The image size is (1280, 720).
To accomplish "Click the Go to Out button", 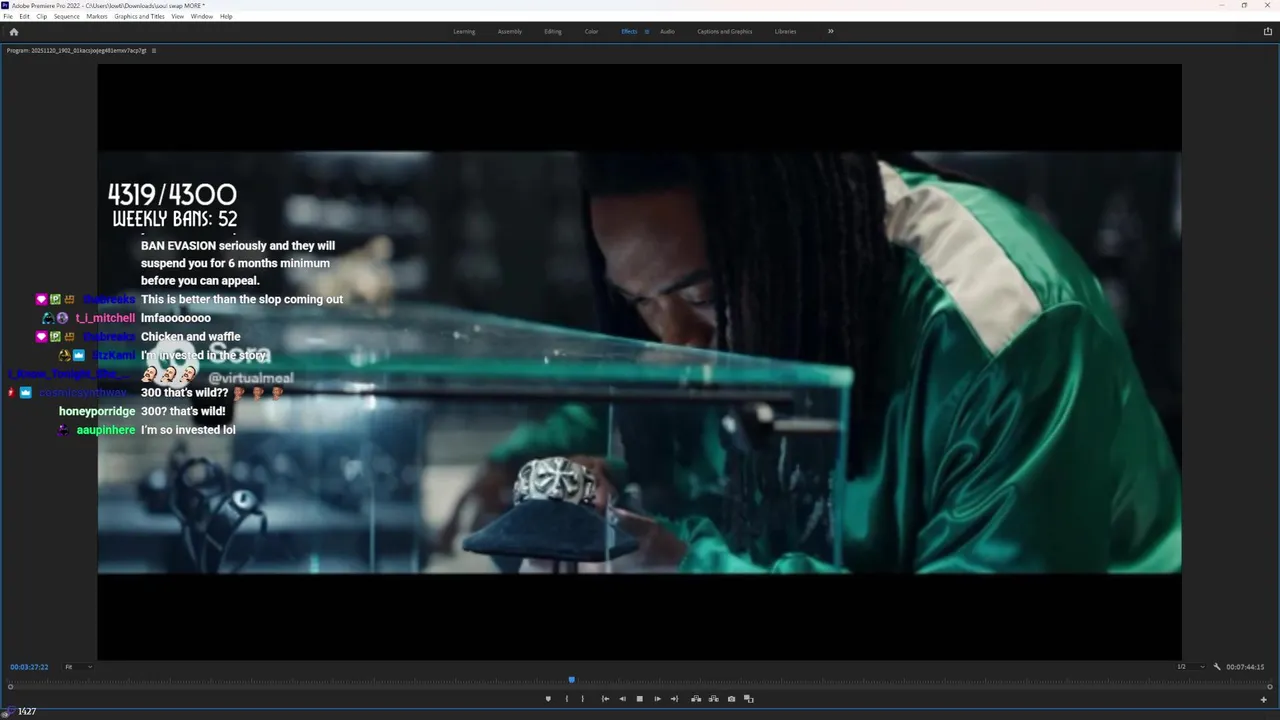I will point(674,699).
